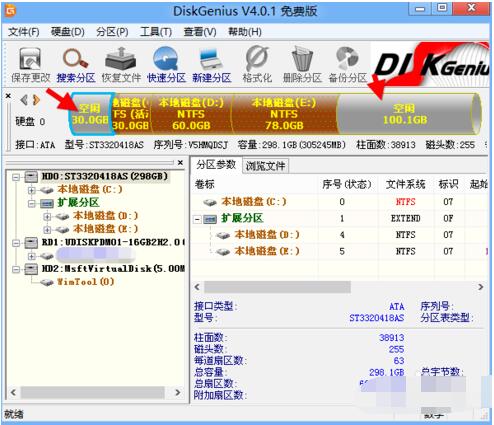Click drive icon beside 本地磁盘(C:) in the table
494x425 pixels.
[210, 202]
